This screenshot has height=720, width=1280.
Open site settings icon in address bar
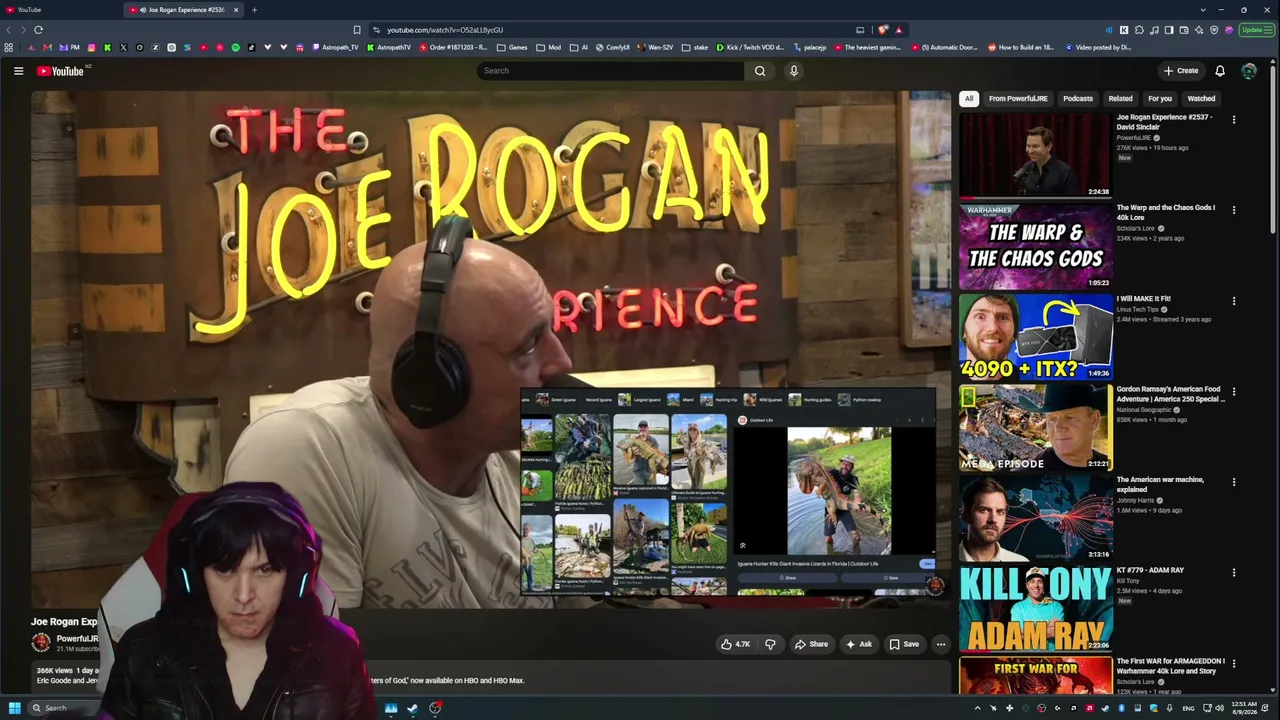(x=376, y=30)
